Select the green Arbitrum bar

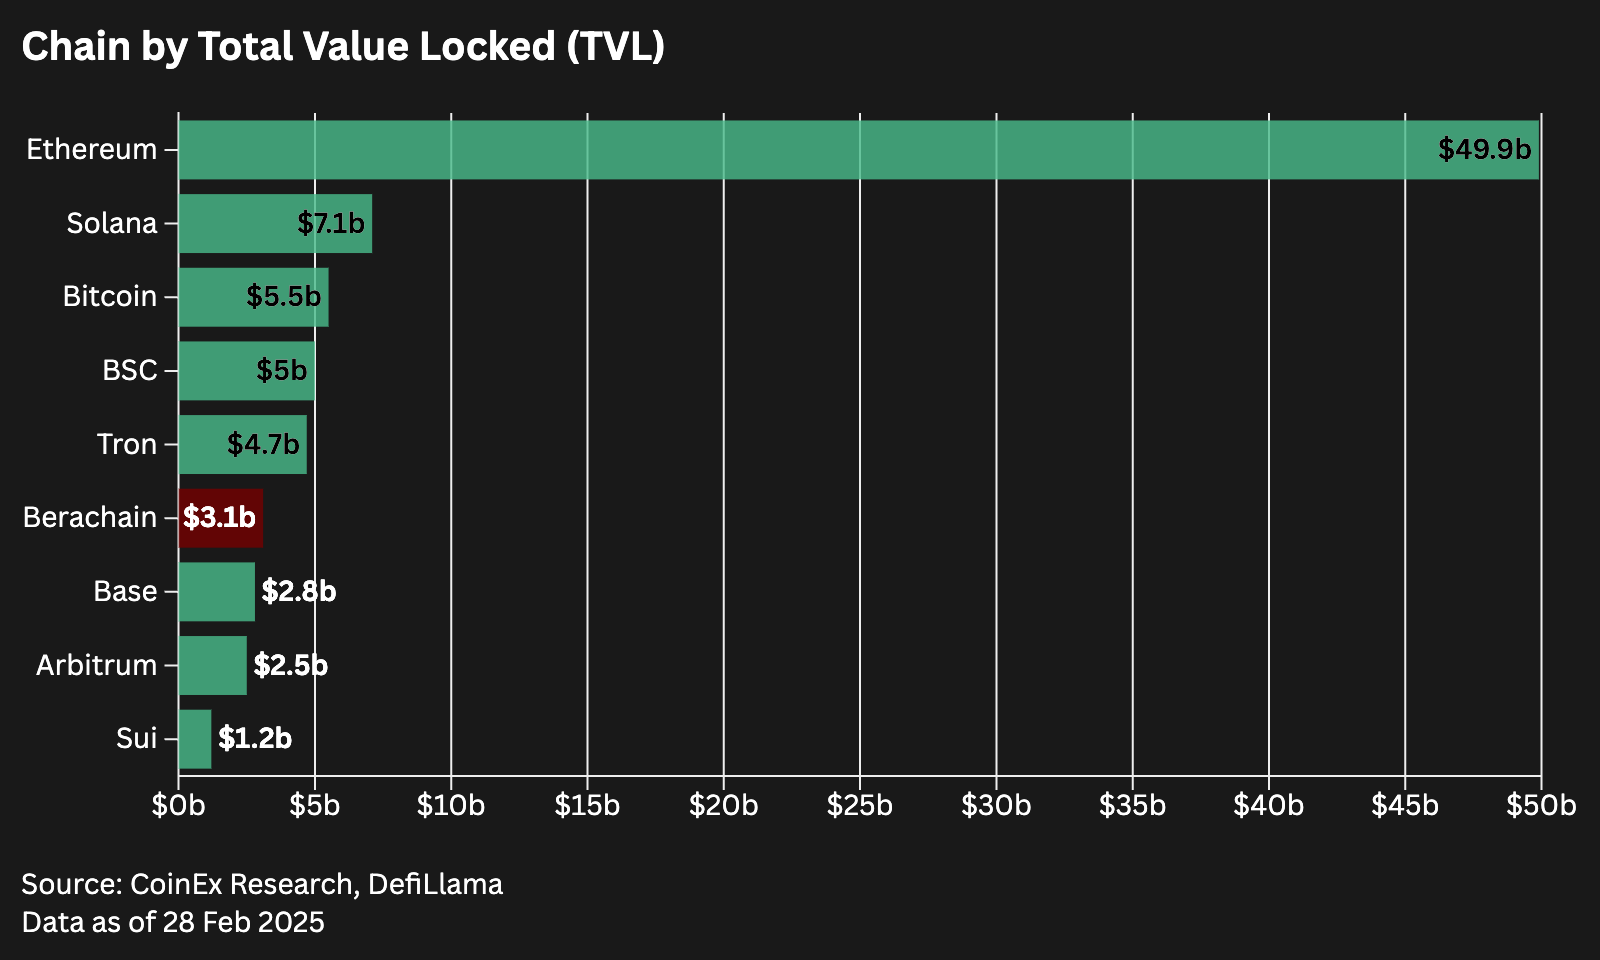tap(213, 665)
